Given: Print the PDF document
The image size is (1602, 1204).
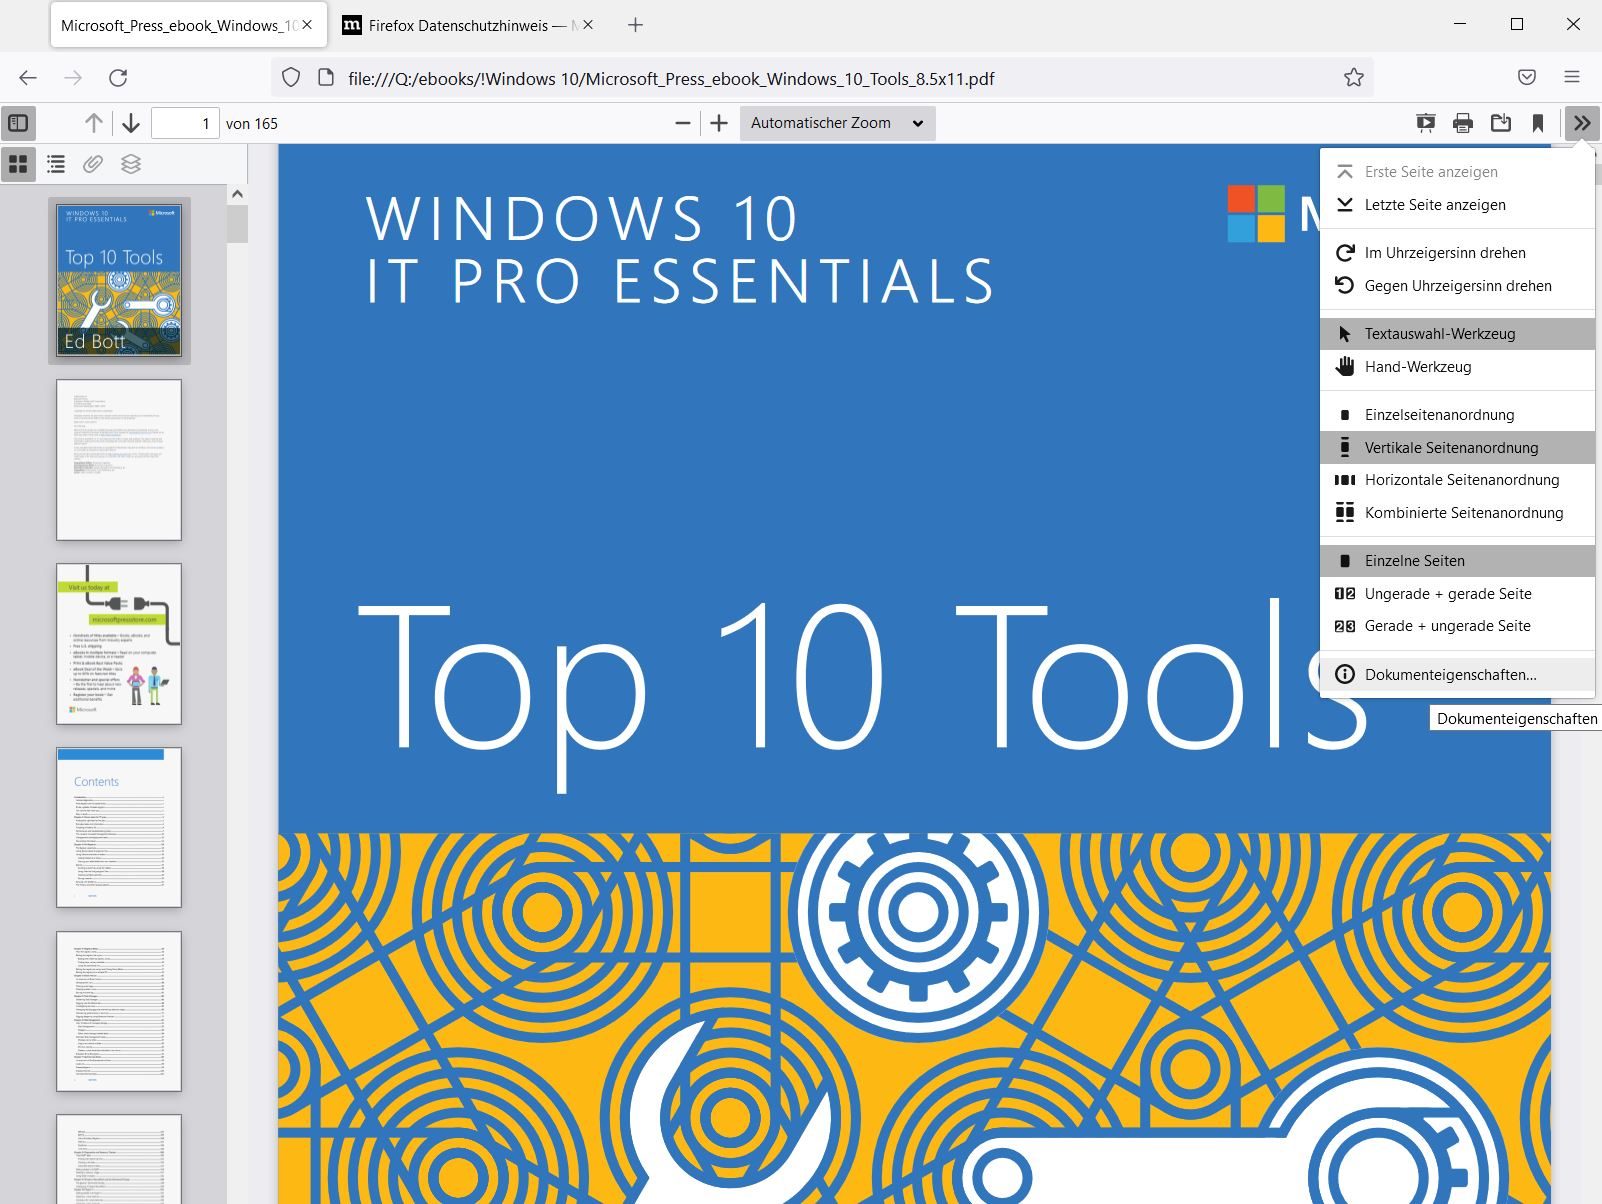Looking at the screenshot, I should 1463,123.
